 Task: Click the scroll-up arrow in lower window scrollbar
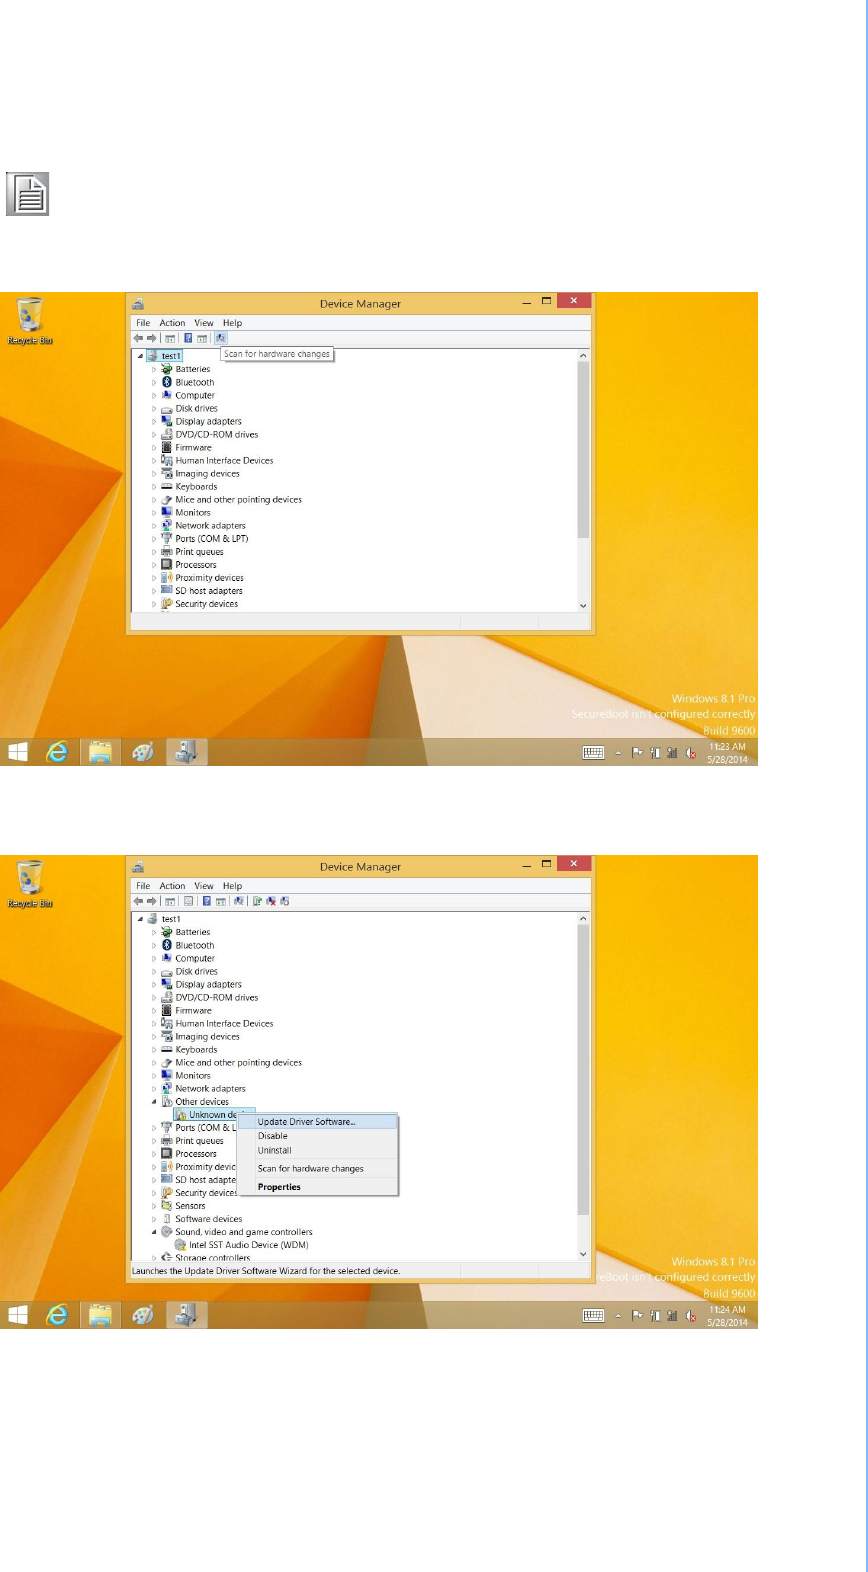click(x=583, y=918)
